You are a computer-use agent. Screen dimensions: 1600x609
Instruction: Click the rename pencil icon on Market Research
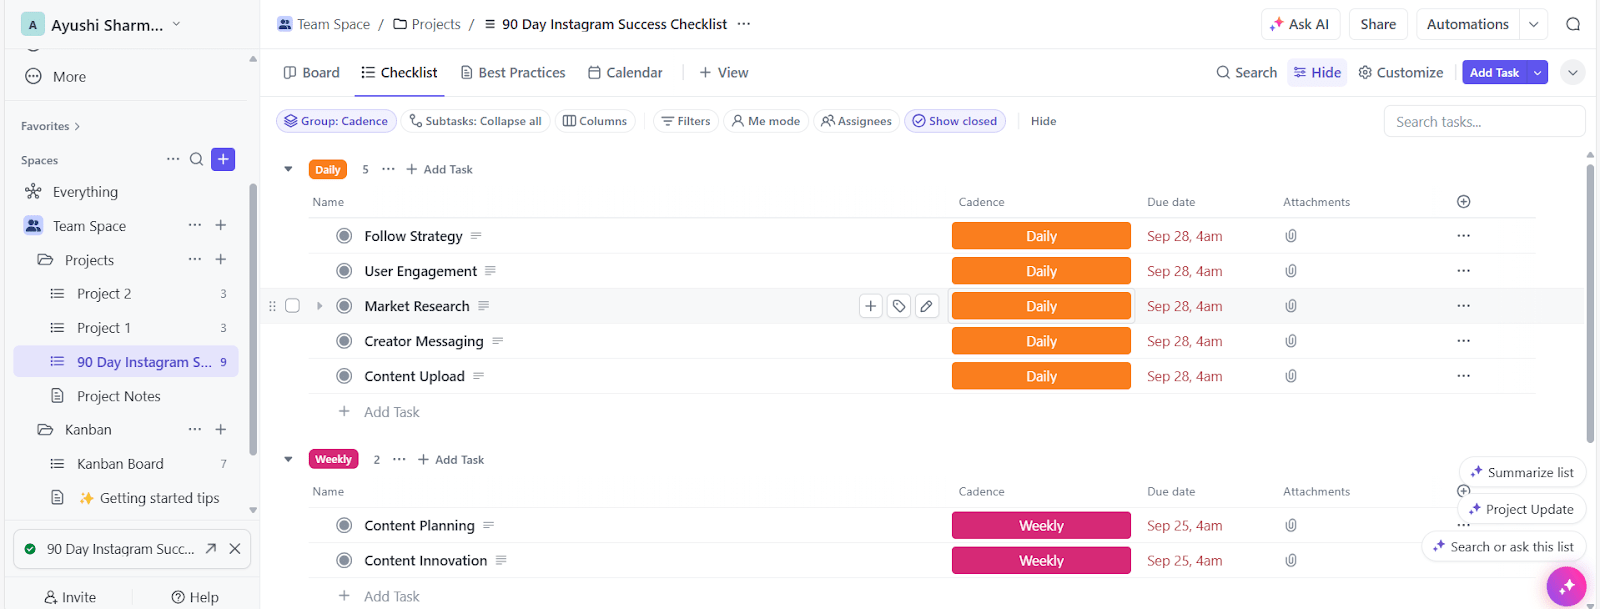click(927, 306)
